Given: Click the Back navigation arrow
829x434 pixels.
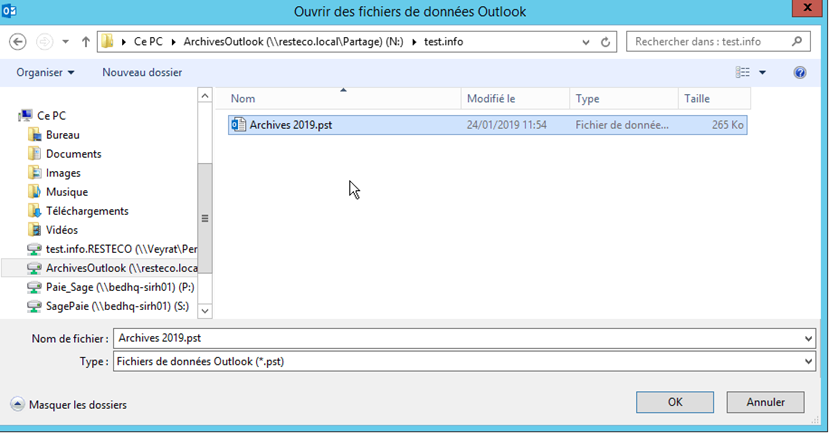Looking at the screenshot, I should point(17,42).
